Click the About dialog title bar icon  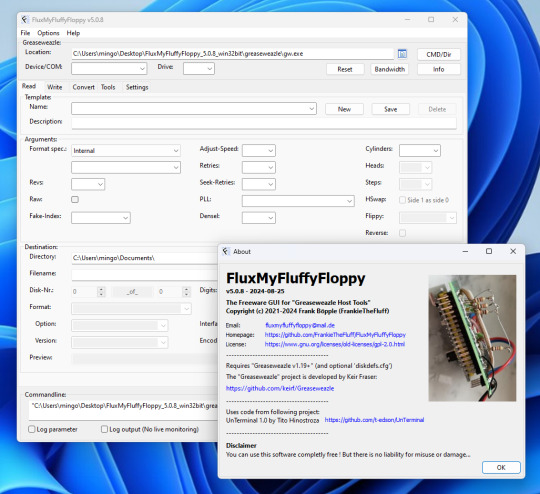(x=226, y=251)
